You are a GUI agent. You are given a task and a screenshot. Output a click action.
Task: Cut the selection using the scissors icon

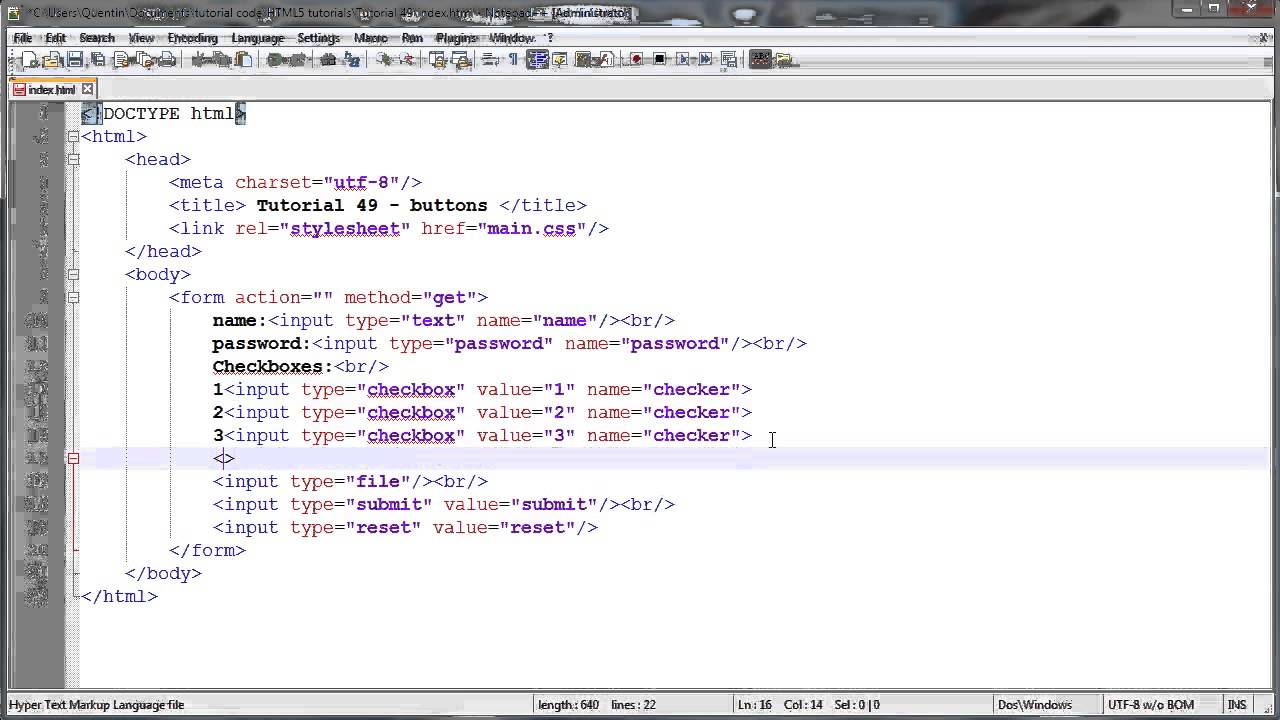(198, 60)
